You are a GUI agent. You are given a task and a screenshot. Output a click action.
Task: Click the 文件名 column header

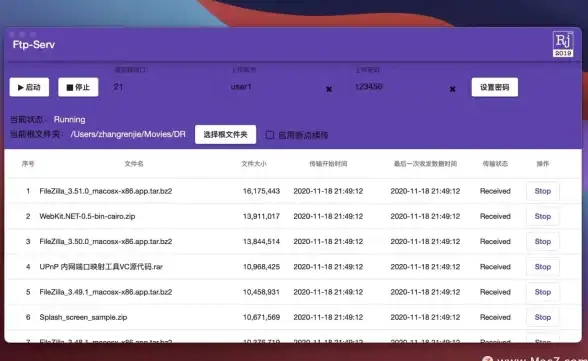134,164
